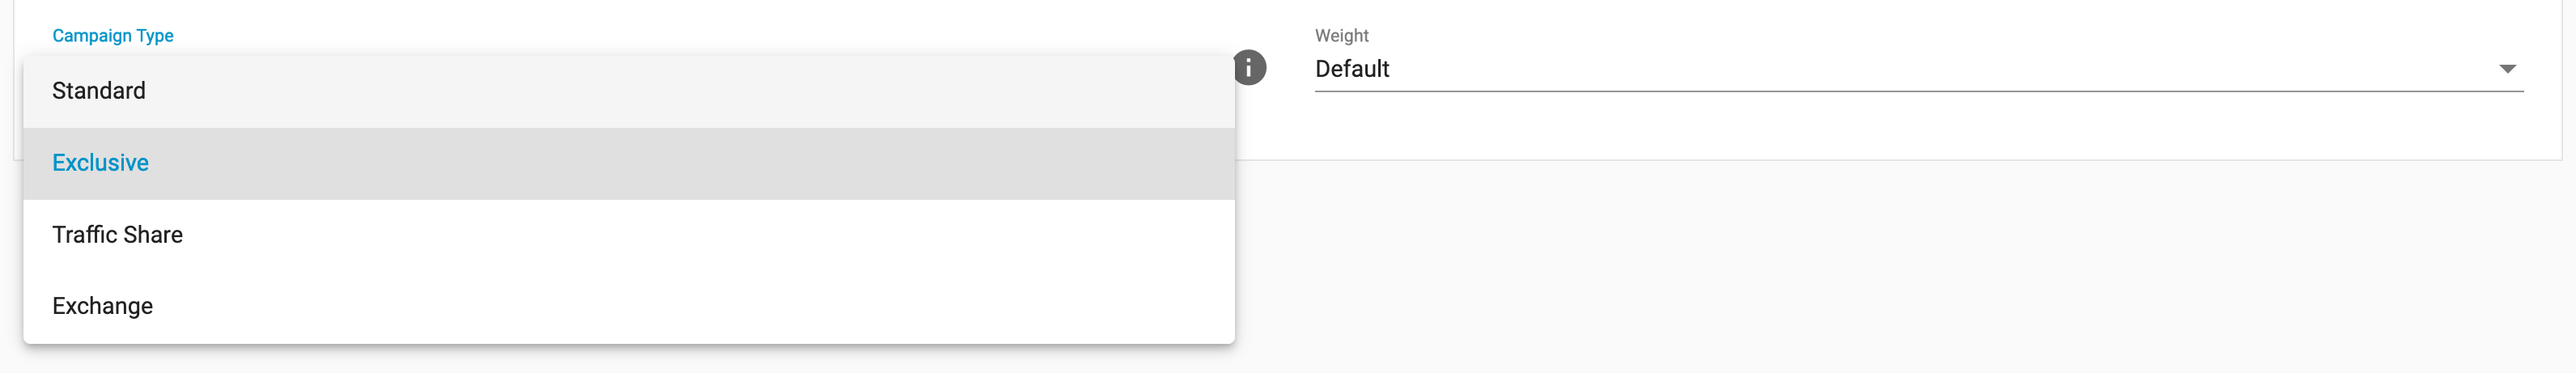Open the Weight dropdown arrow
Screen dimensions: 2576x373
tap(2507, 69)
